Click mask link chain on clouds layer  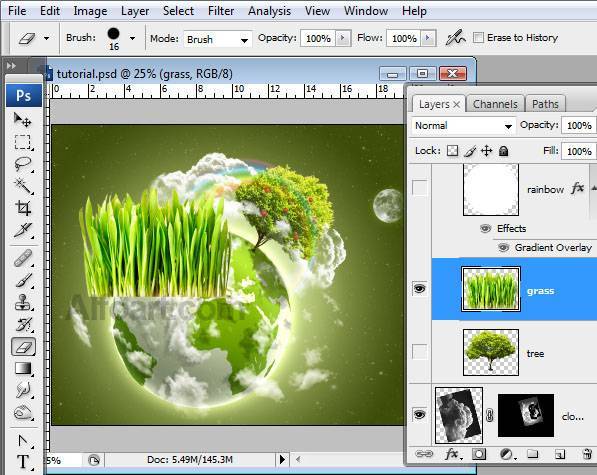pos(490,415)
